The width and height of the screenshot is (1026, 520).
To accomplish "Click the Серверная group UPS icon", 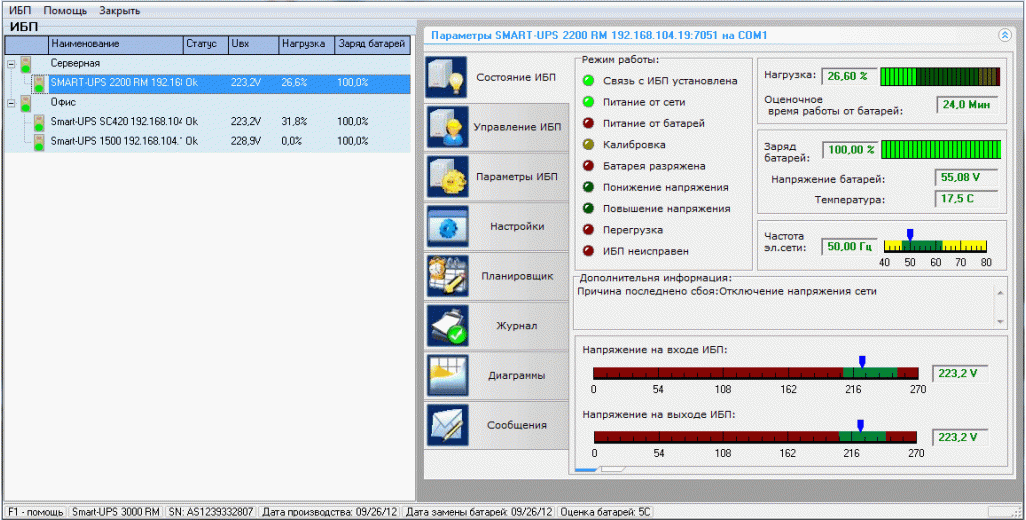I will (x=26, y=64).
